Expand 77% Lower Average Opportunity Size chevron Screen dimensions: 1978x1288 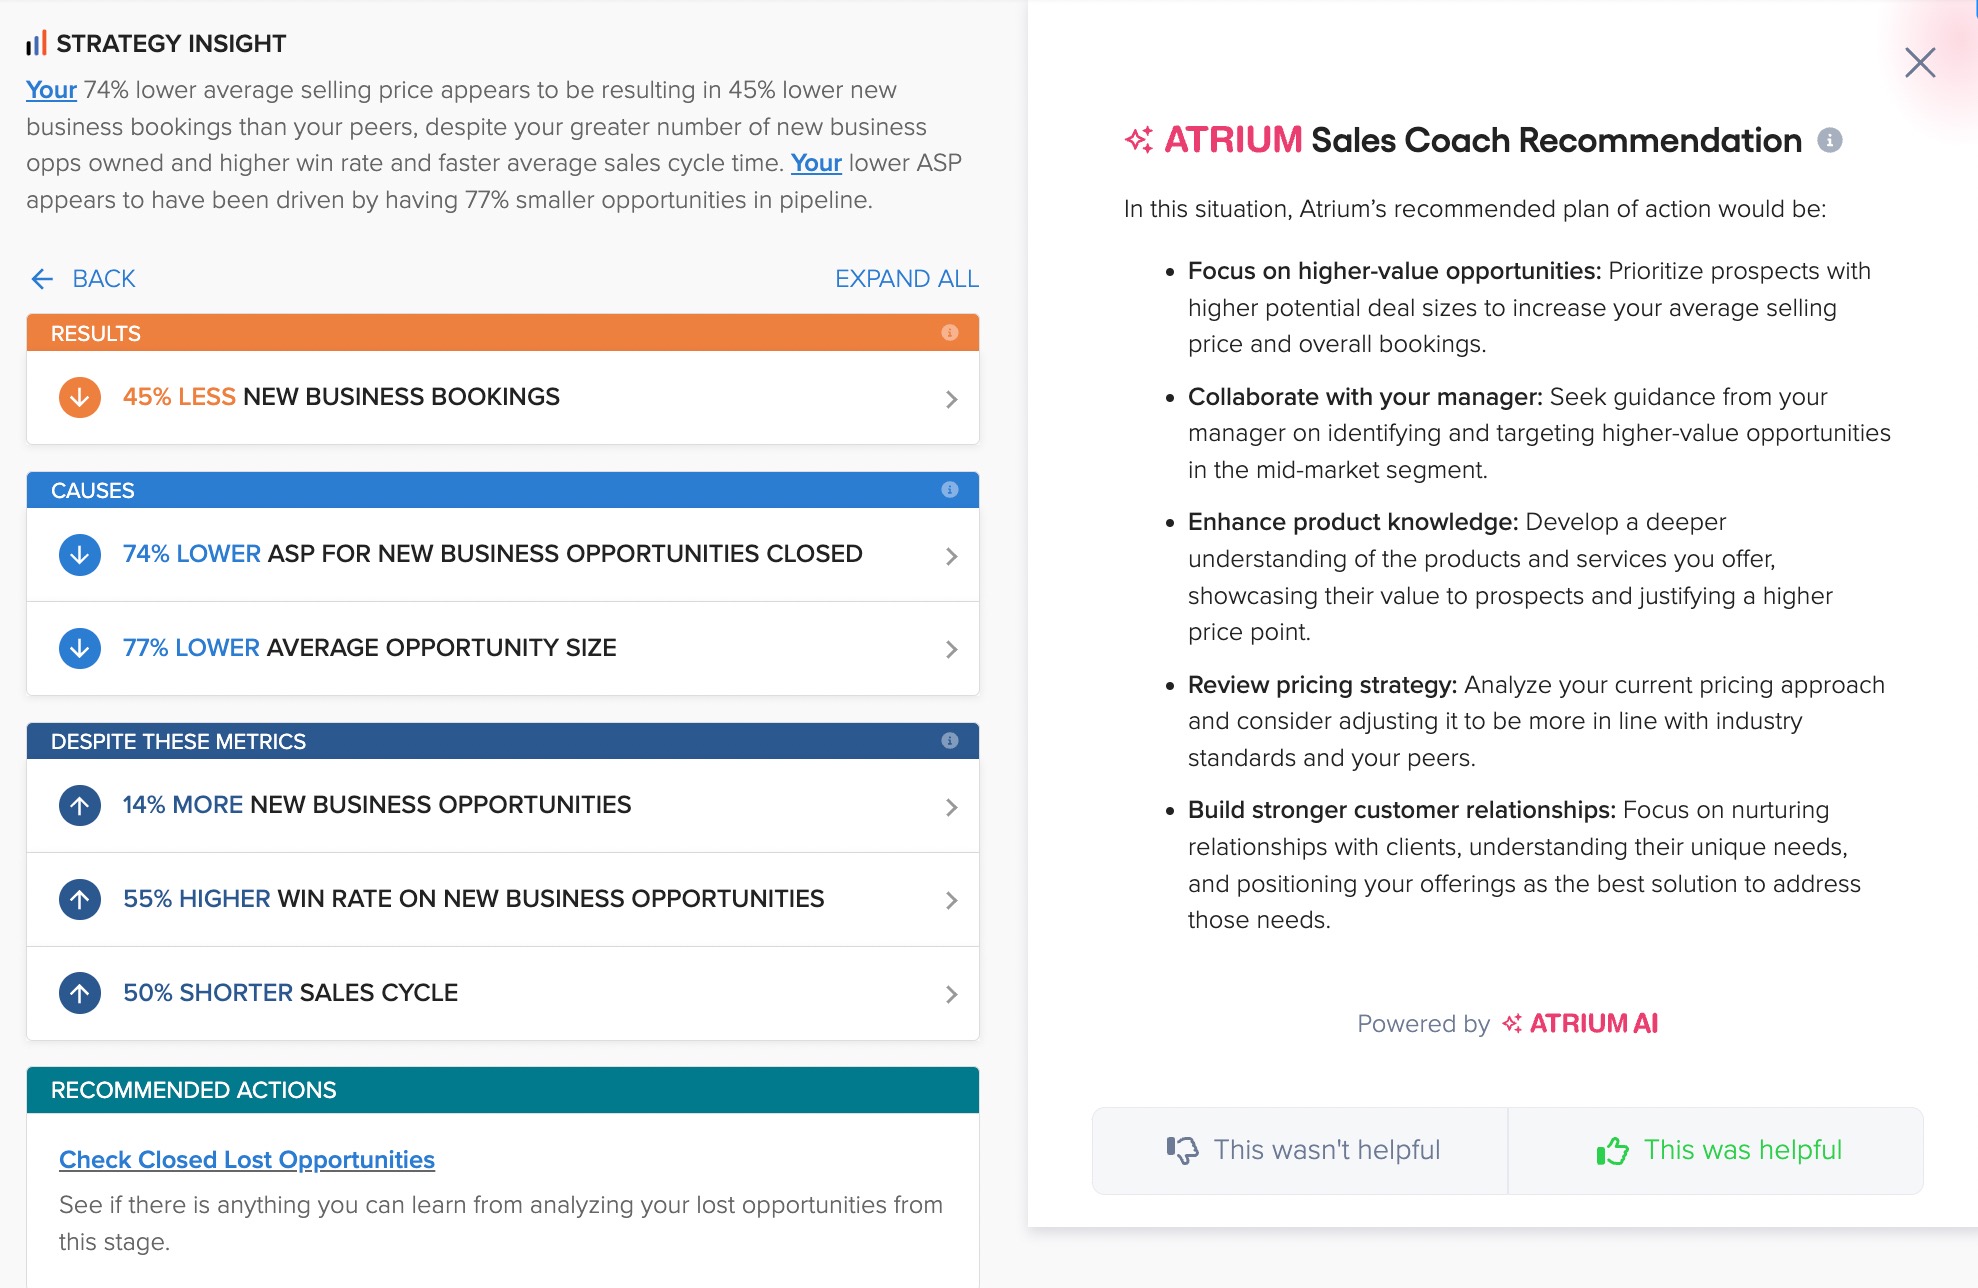pos(951,650)
